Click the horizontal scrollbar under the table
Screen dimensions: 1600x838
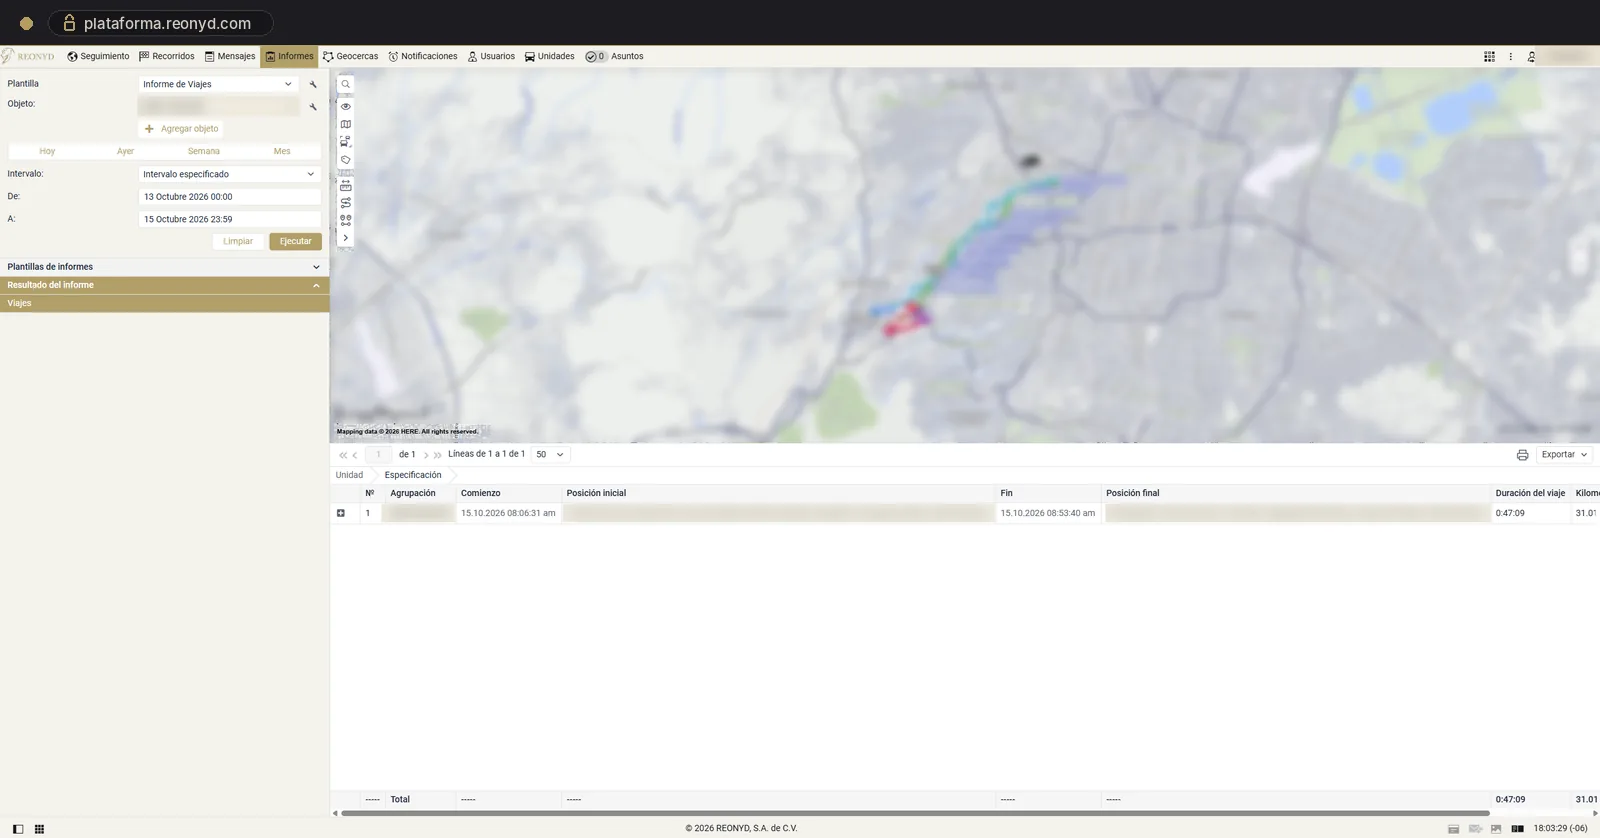pyautogui.click(x=915, y=813)
